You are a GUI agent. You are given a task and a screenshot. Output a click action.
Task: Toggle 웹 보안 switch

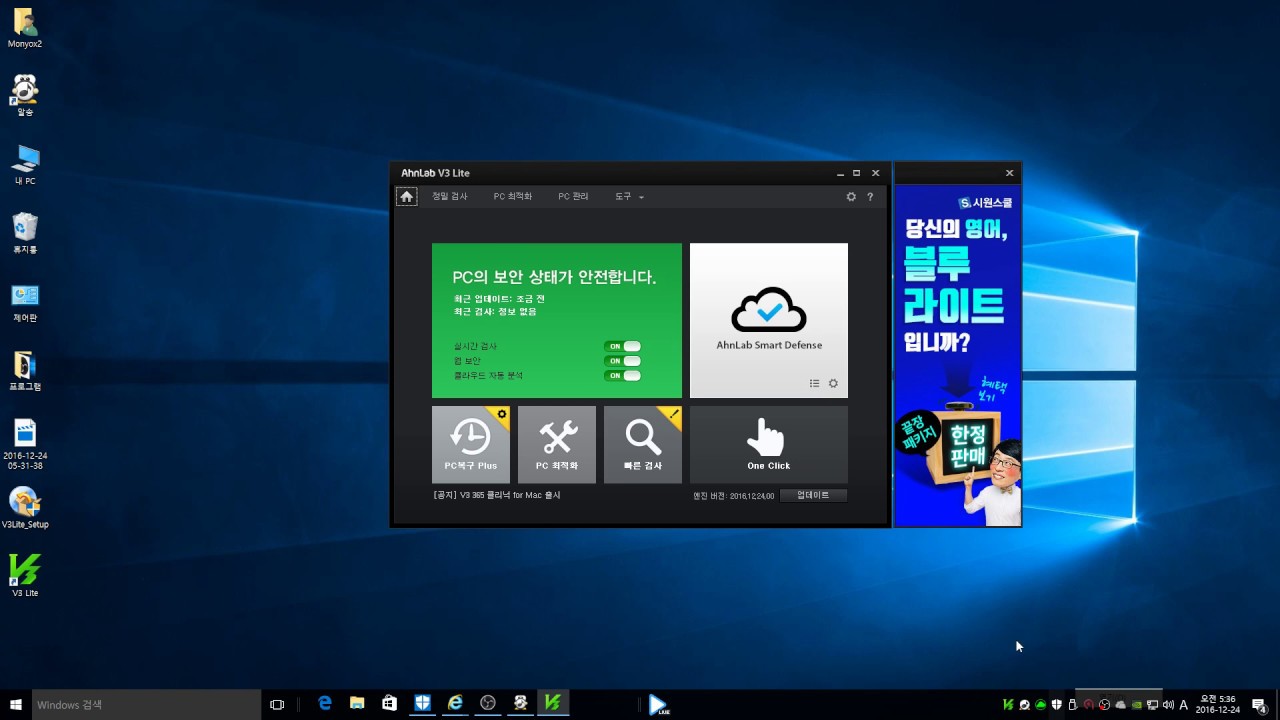click(x=622, y=361)
